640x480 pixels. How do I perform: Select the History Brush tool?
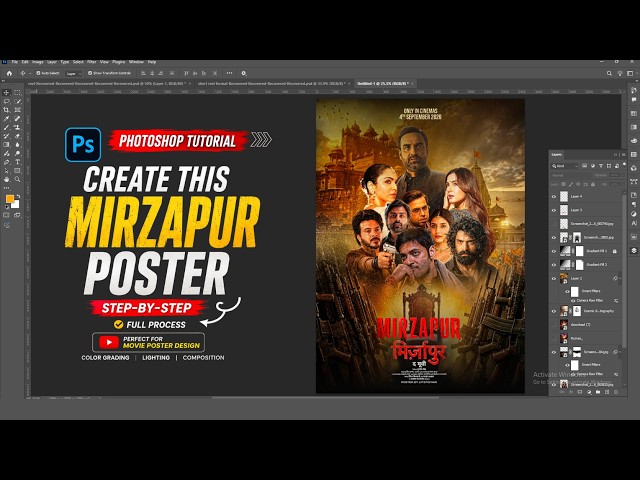coord(7,136)
